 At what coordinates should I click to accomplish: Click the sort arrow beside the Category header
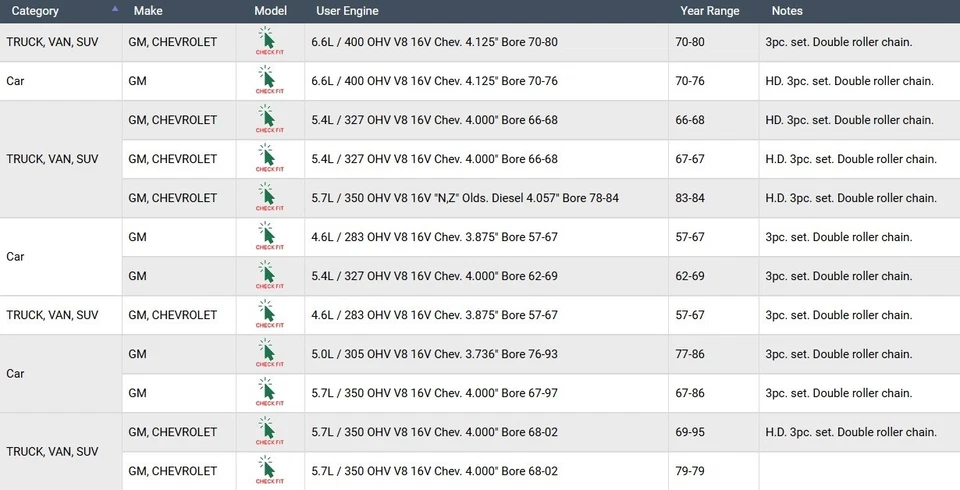click(115, 8)
